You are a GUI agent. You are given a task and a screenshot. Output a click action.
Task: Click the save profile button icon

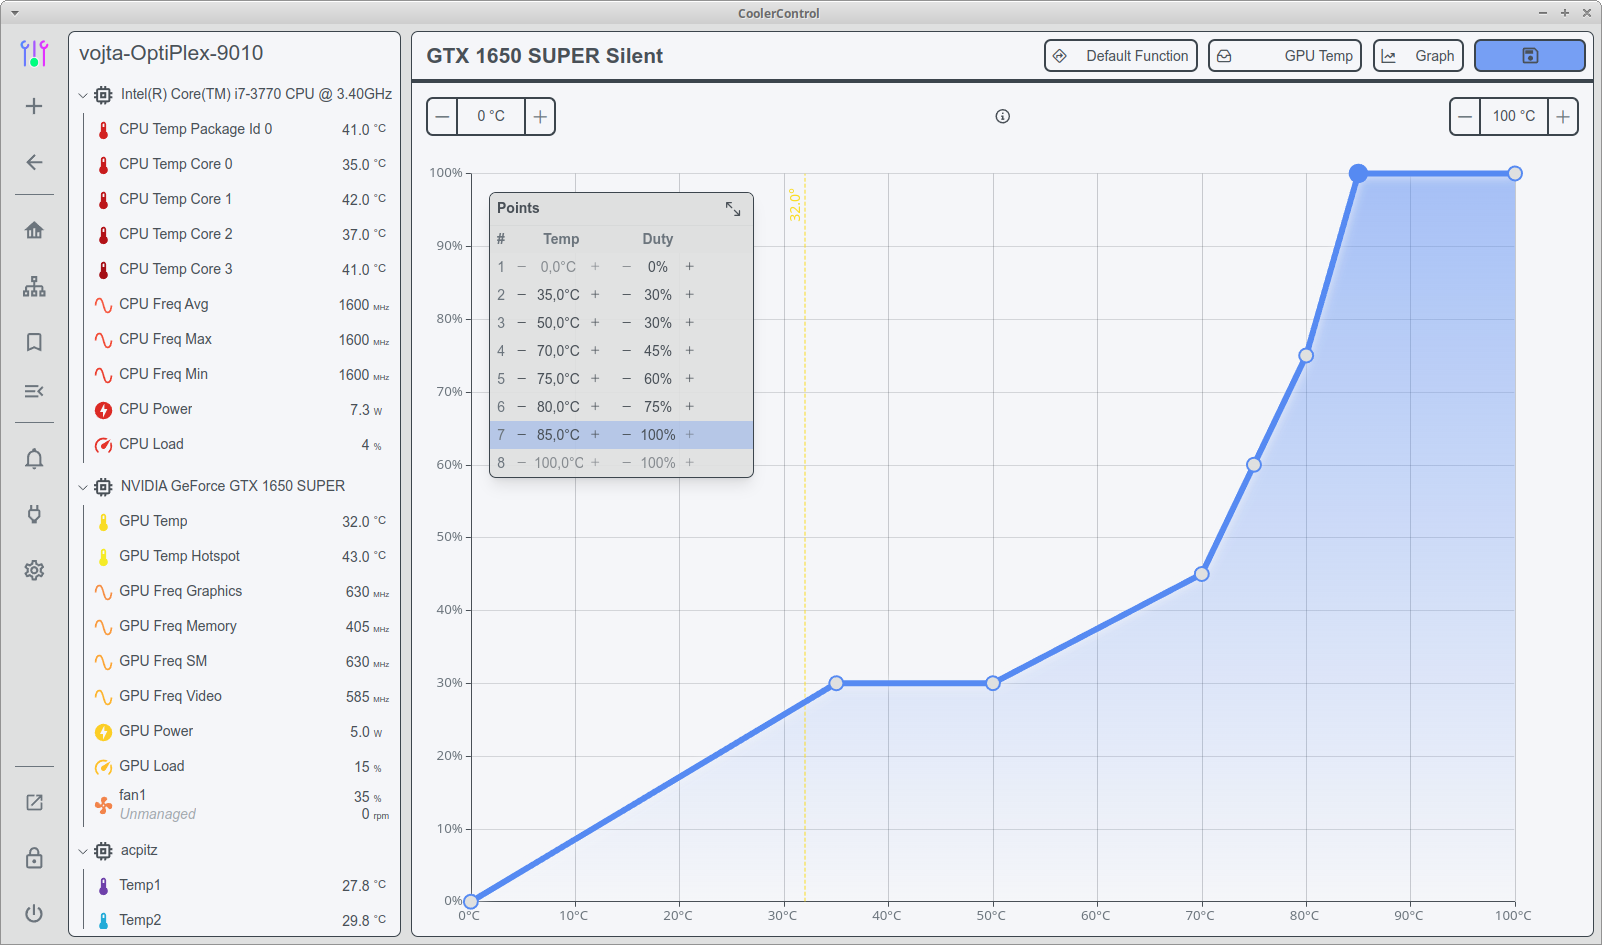1529,56
